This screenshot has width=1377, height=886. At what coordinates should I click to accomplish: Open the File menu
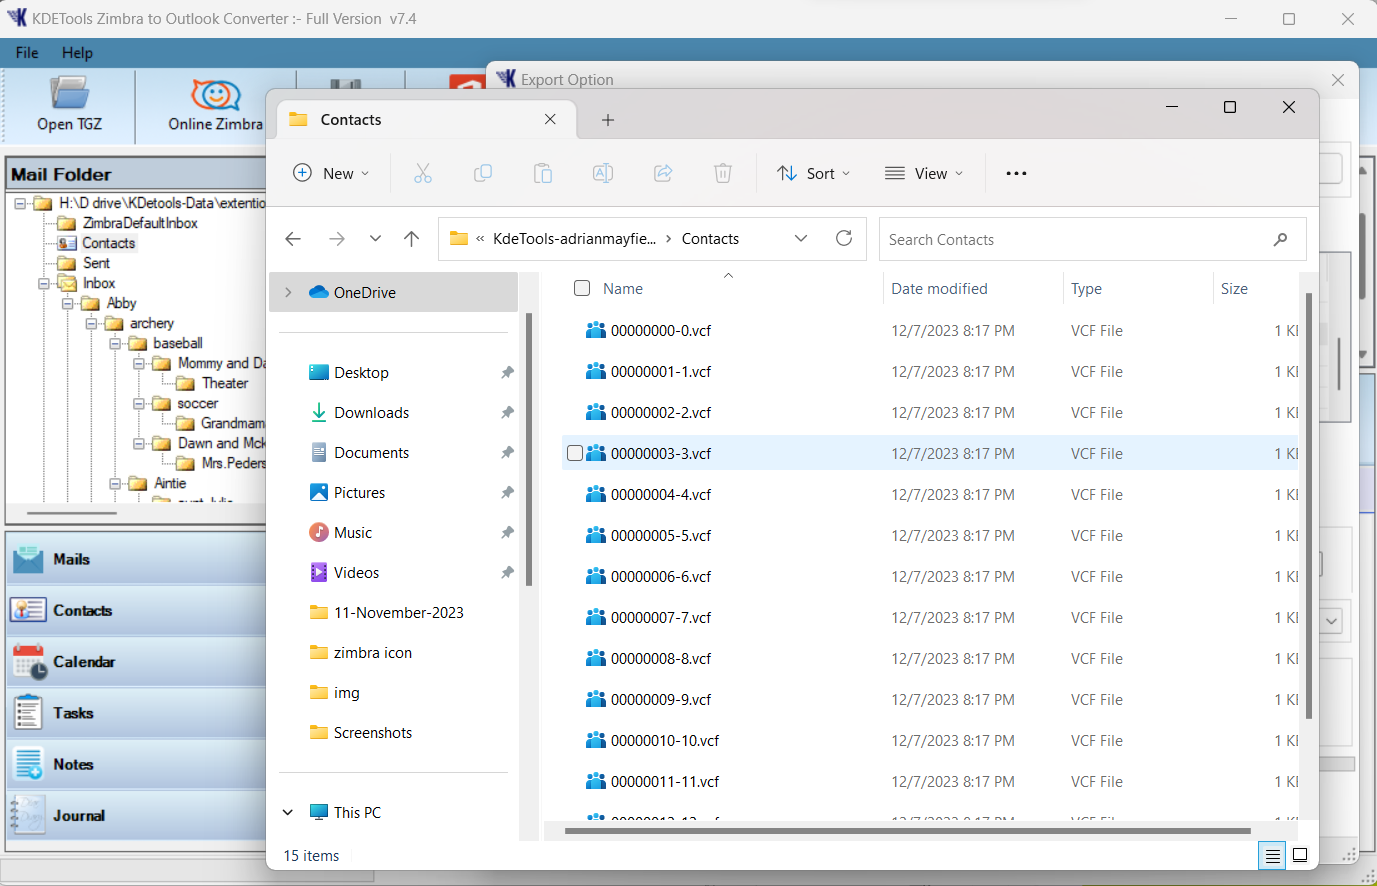[27, 53]
